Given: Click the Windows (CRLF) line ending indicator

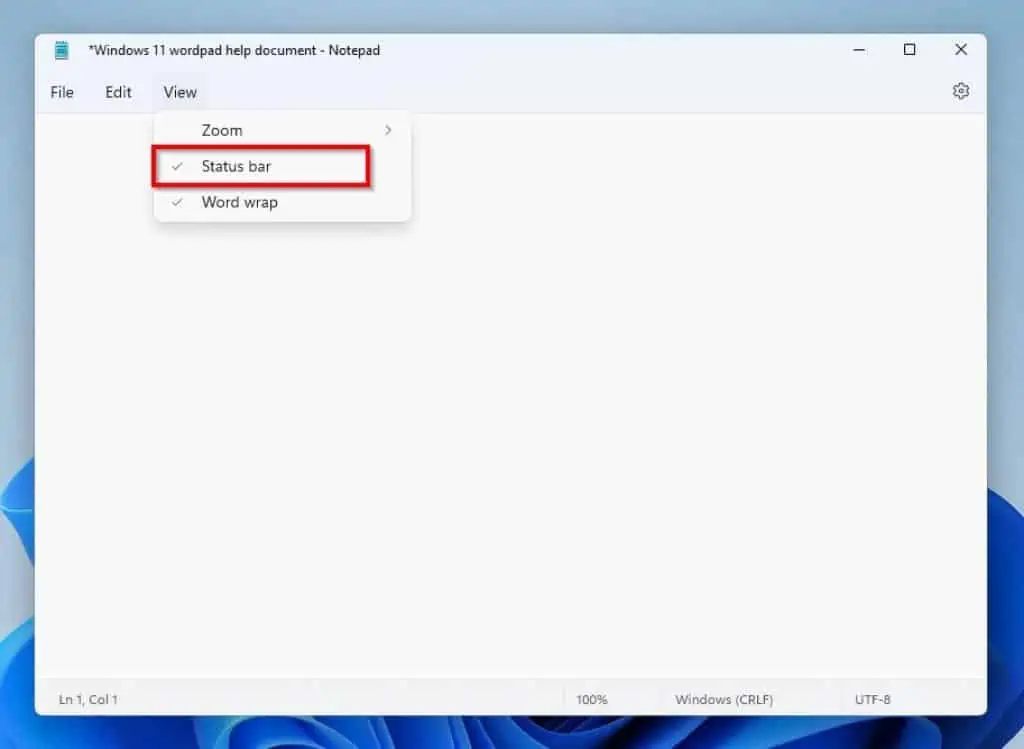Looking at the screenshot, I should coord(724,699).
